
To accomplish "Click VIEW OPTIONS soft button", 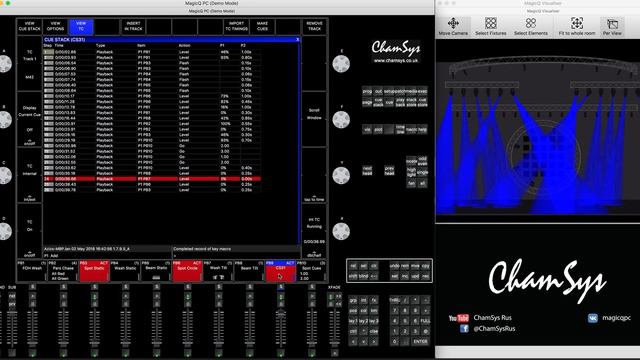I will click(55, 27).
